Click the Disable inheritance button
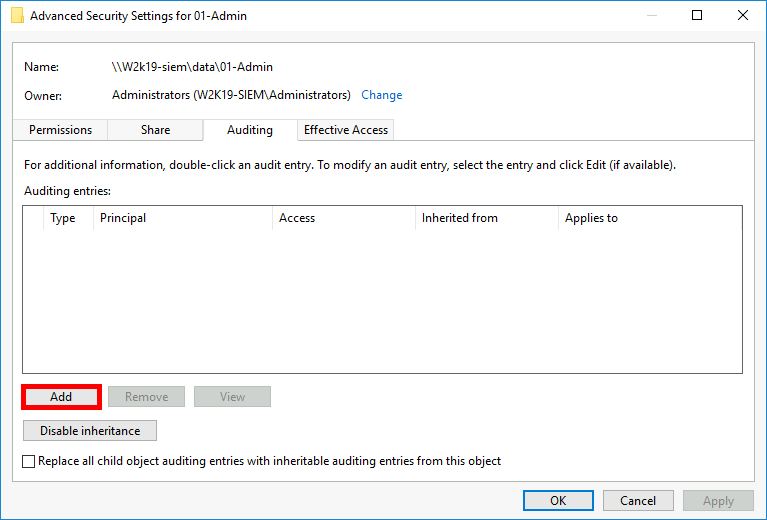Viewport: 767px width, 520px height. pyautogui.click(x=90, y=430)
